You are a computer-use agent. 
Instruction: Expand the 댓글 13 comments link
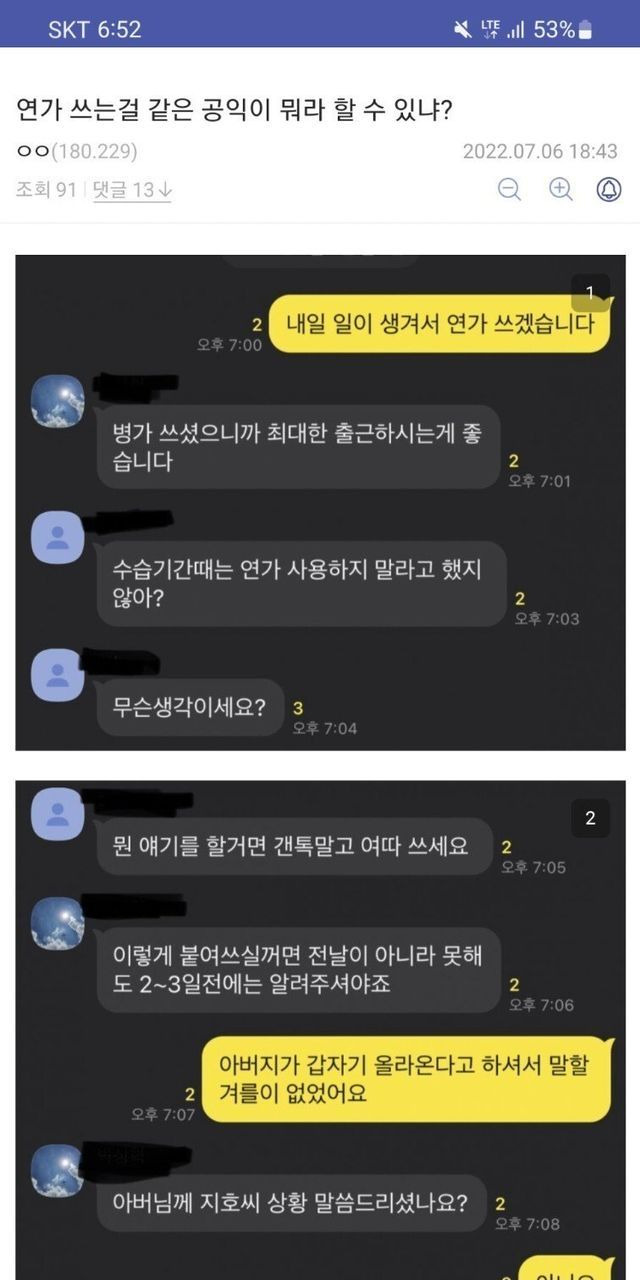pos(132,189)
